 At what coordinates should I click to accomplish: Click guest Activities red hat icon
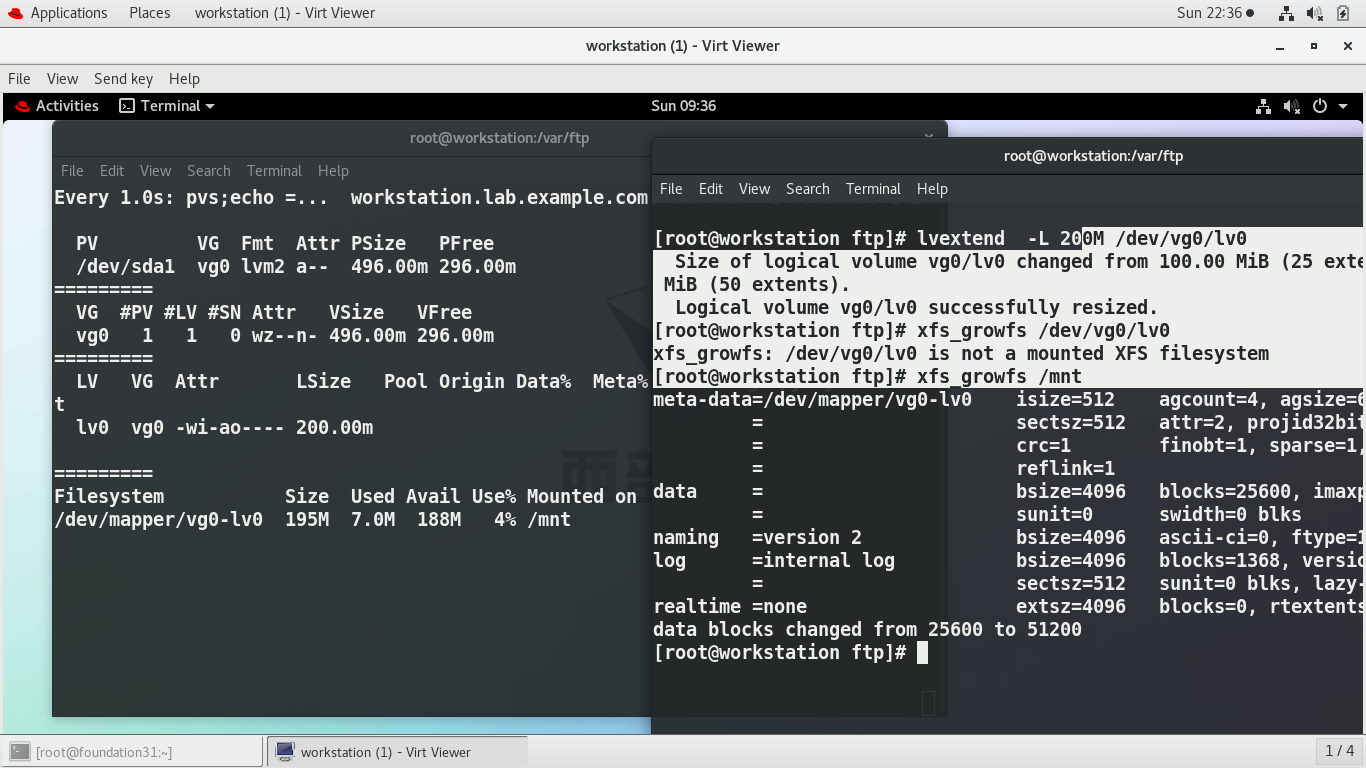click(23, 106)
